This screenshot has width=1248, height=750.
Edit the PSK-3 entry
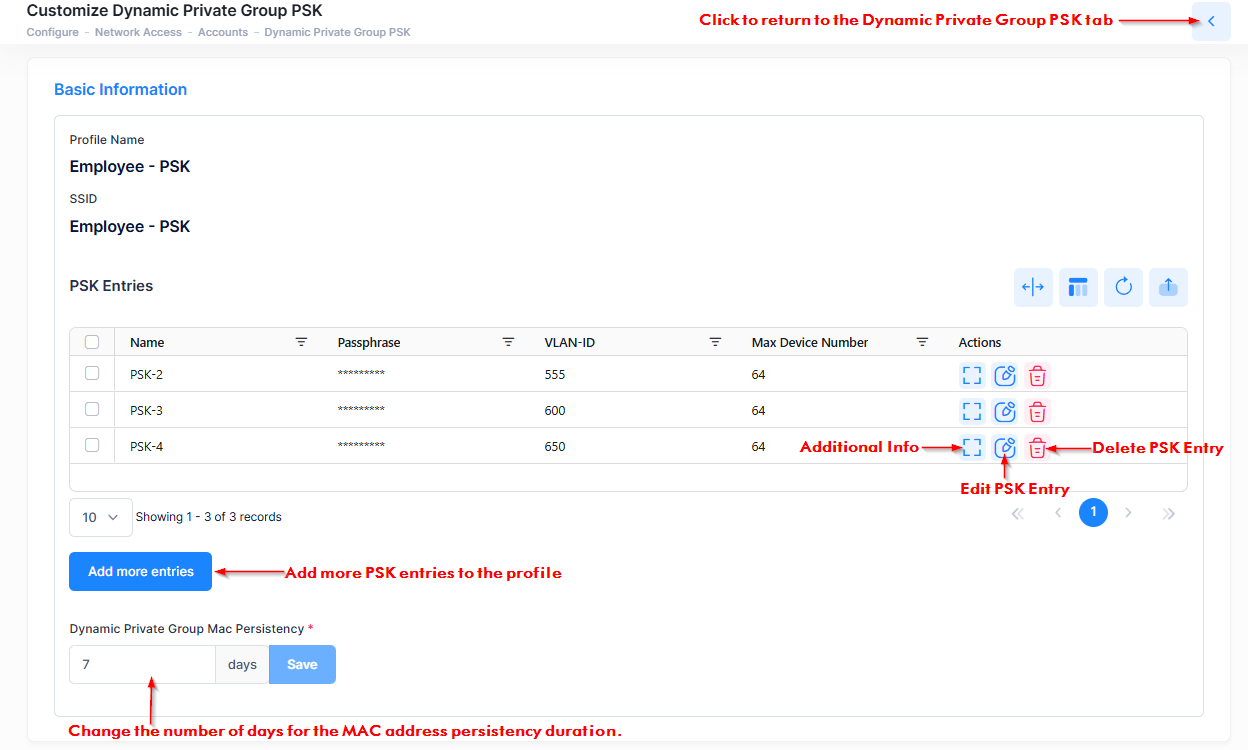[x=1005, y=412]
